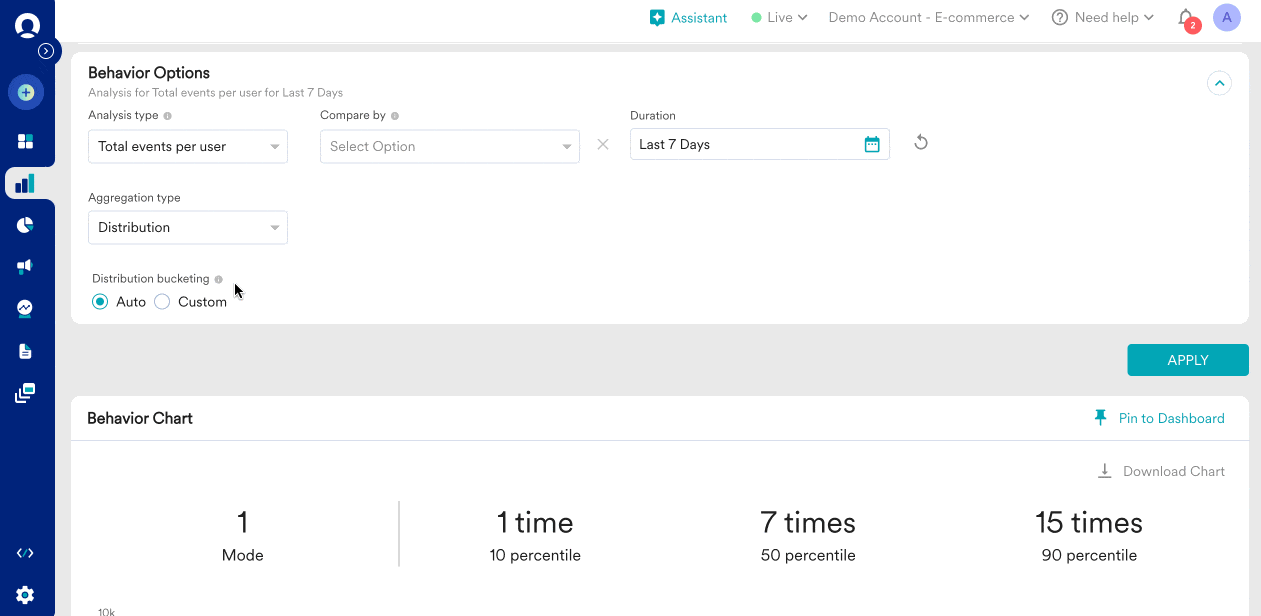Click the APPLY button

tap(1187, 360)
